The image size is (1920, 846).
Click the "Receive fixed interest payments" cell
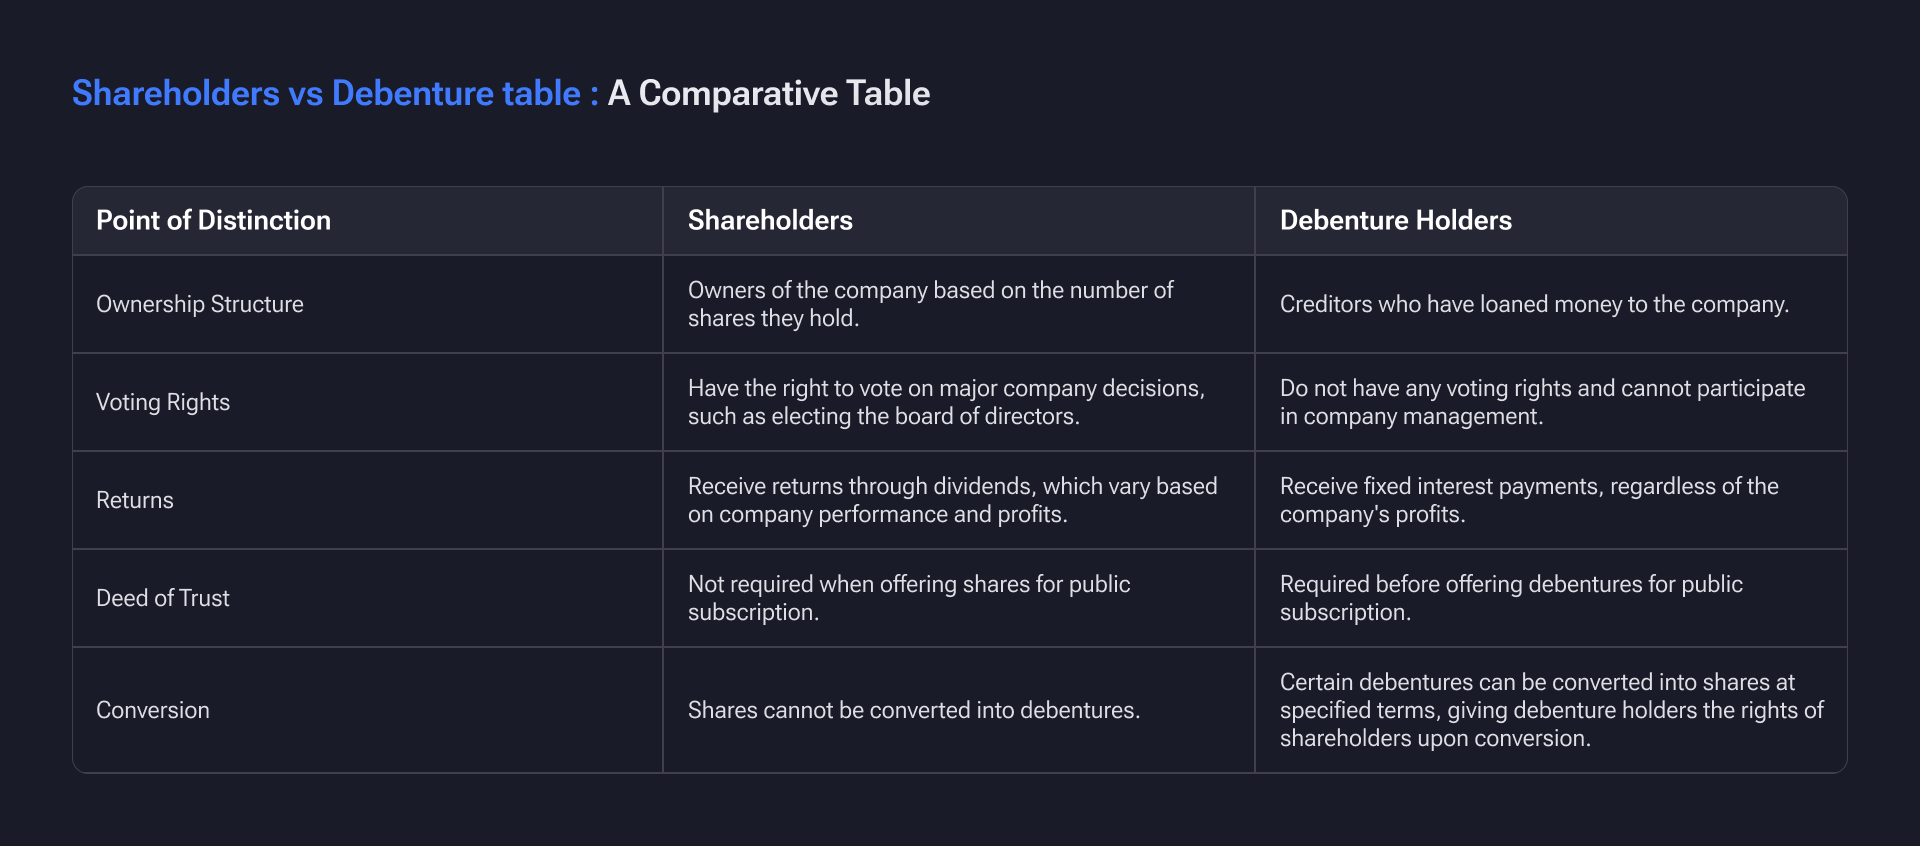[x=1529, y=500]
